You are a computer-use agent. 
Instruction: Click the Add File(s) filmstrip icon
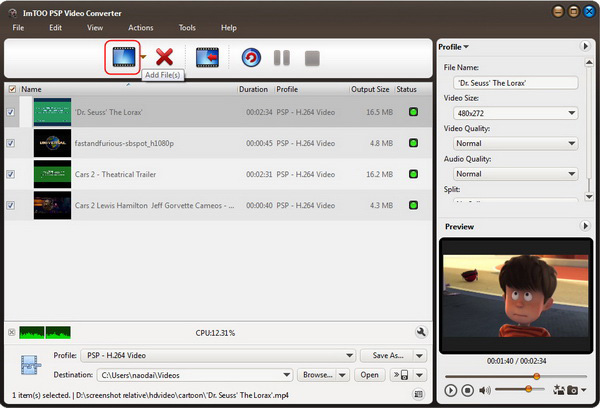click(124, 57)
